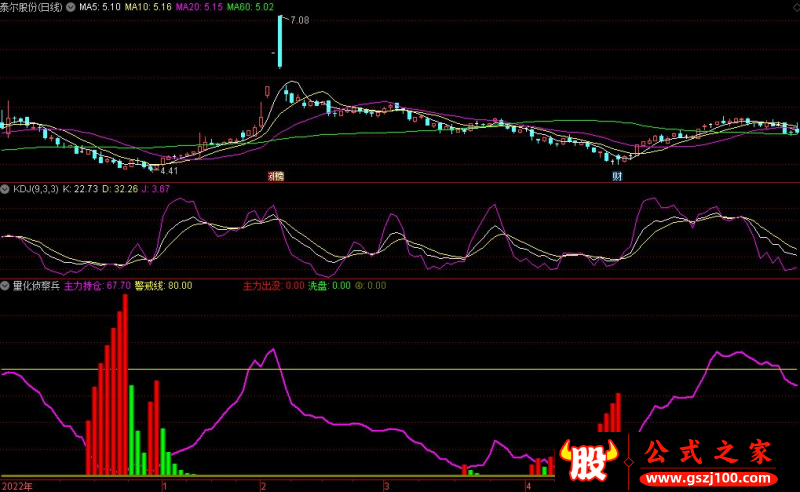
Task: Click the 4.41 low price label
Action: 169,171
